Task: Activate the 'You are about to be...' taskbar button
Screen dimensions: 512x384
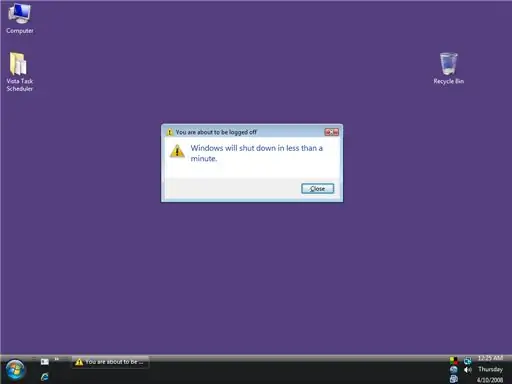Action: [x=110, y=362]
